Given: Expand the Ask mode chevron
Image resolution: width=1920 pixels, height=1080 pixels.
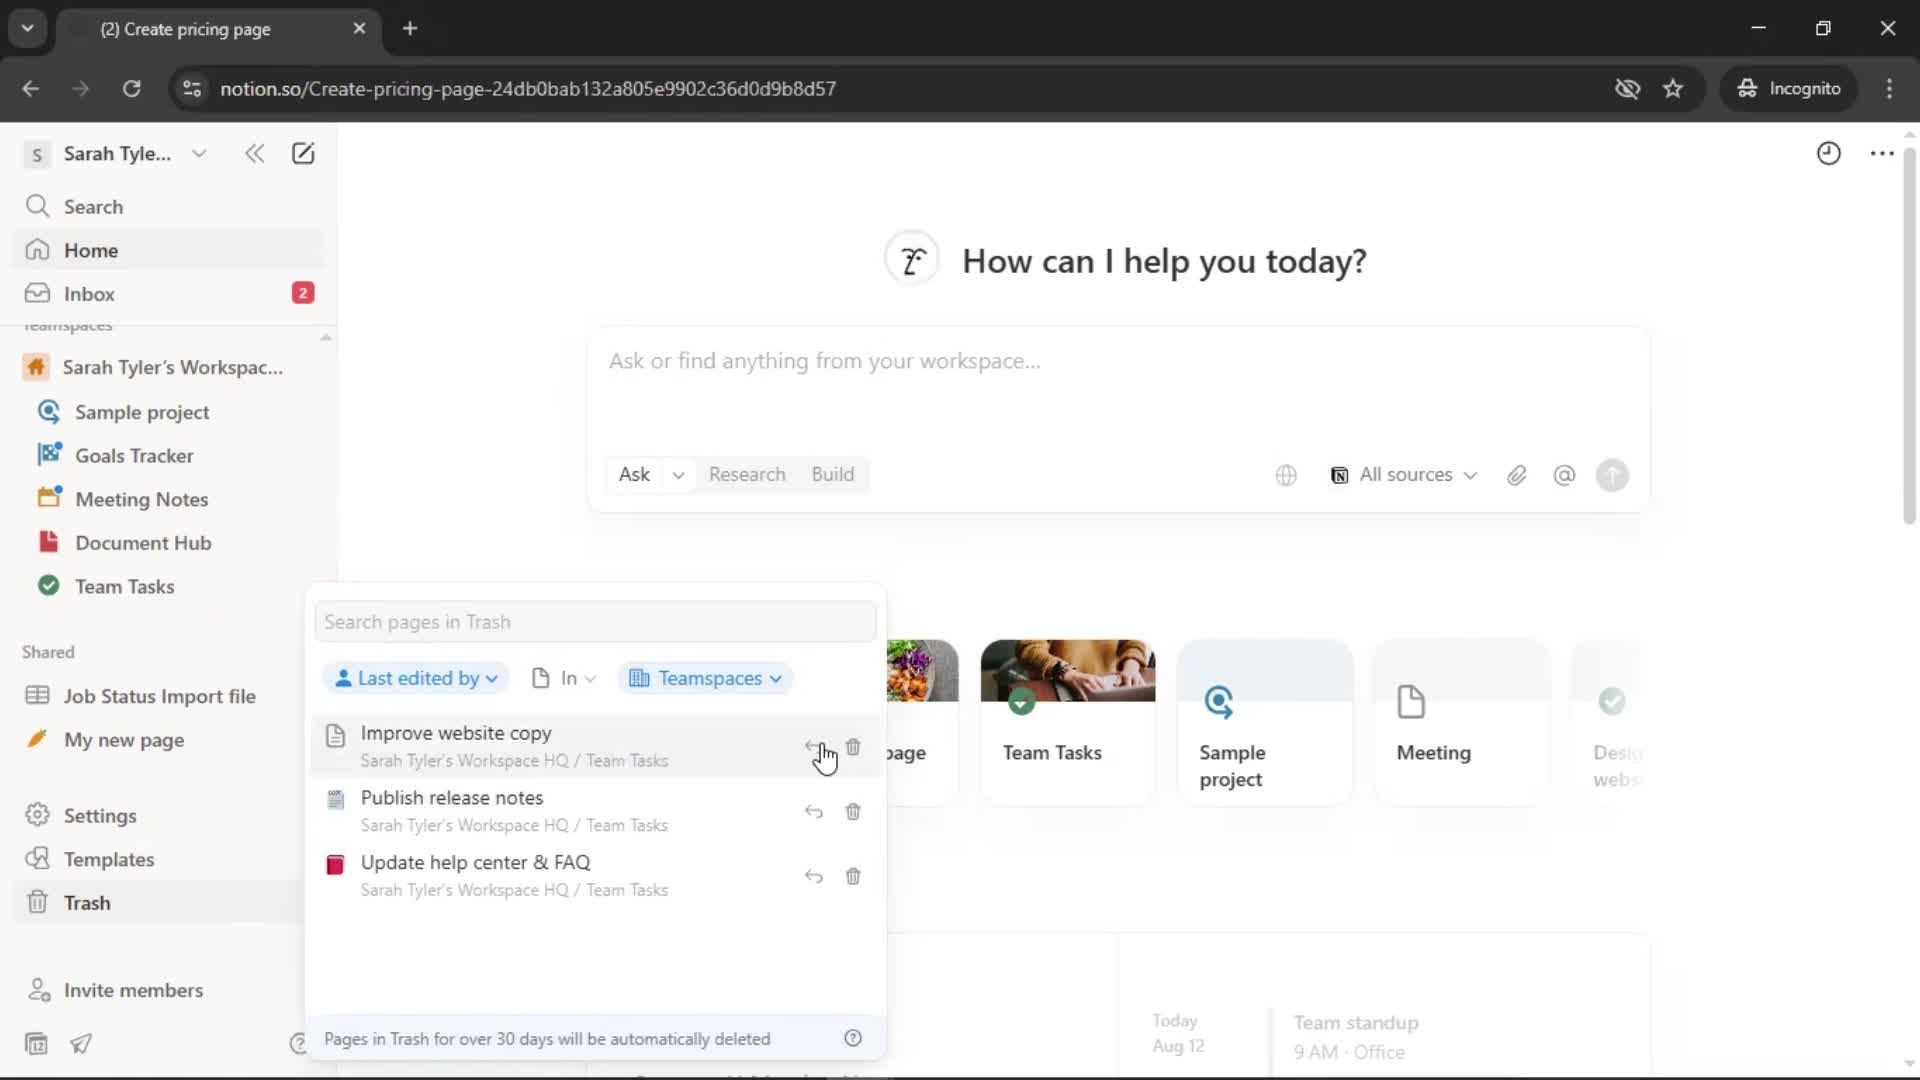Looking at the screenshot, I should click(x=679, y=475).
